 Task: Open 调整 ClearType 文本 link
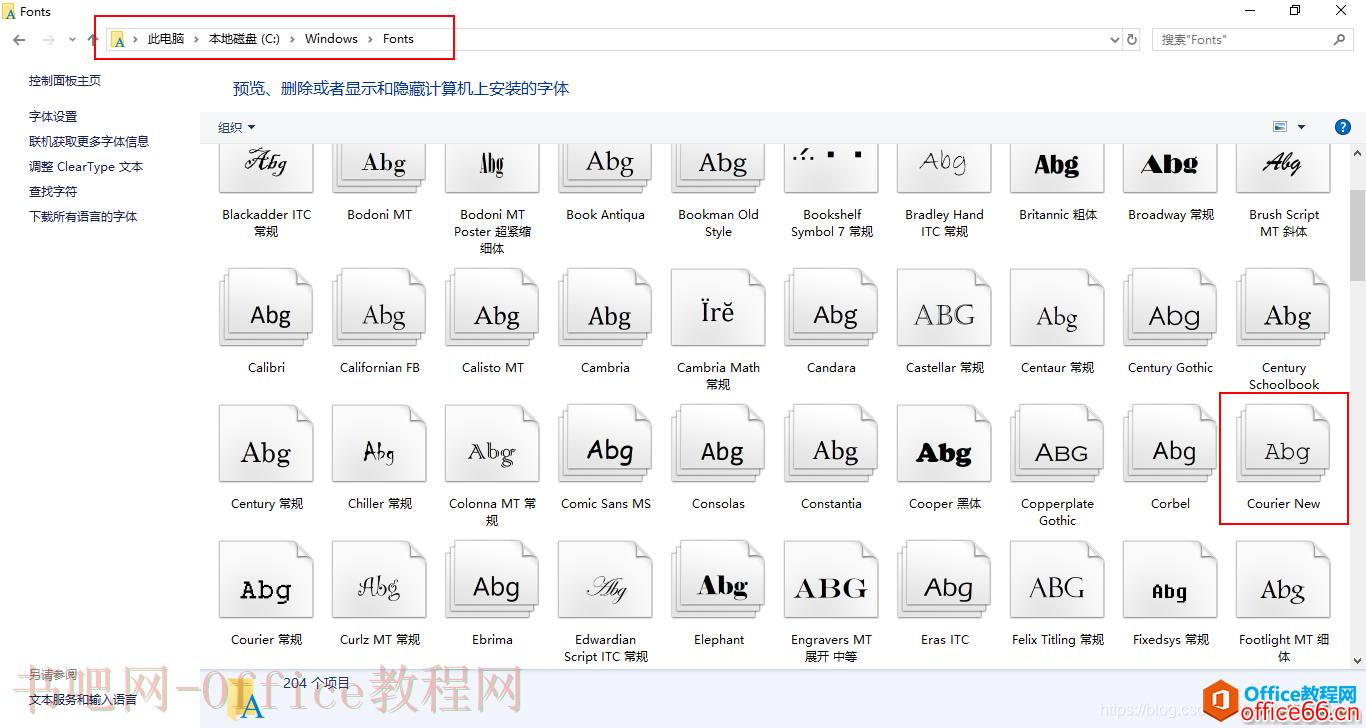(86, 167)
